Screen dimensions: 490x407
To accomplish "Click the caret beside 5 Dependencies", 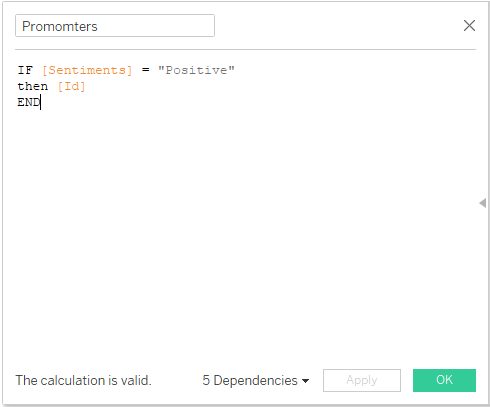I will (305, 381).
